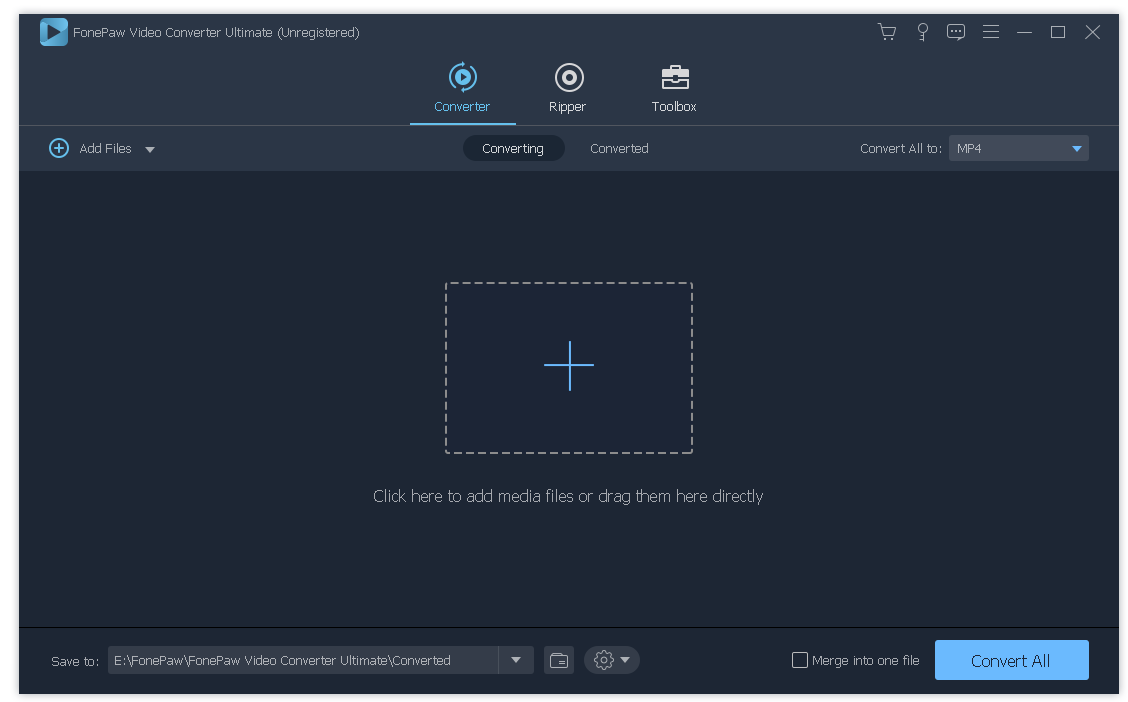The height and width of the screenshot is (702, 1128).
Task: Close the FonePaw window
Action: click(1093, 32)
